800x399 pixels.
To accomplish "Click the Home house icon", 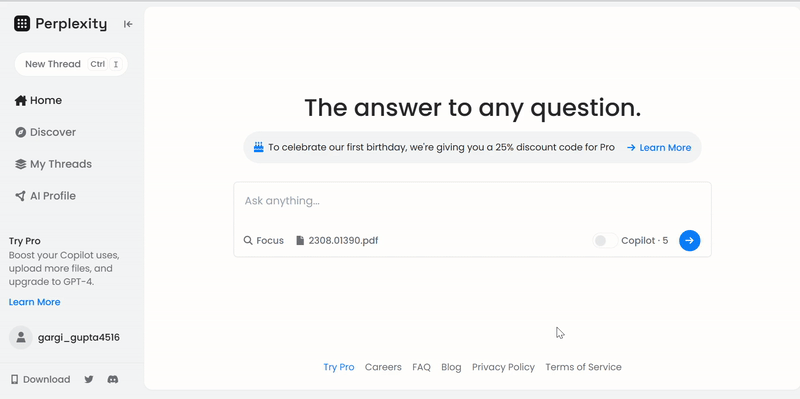I will point(20,101).
